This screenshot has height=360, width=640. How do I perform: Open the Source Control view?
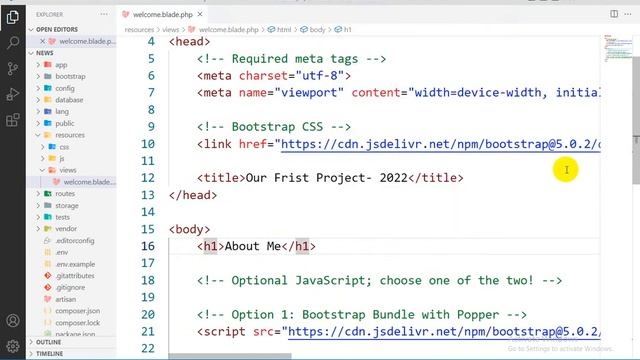point(13,68)
